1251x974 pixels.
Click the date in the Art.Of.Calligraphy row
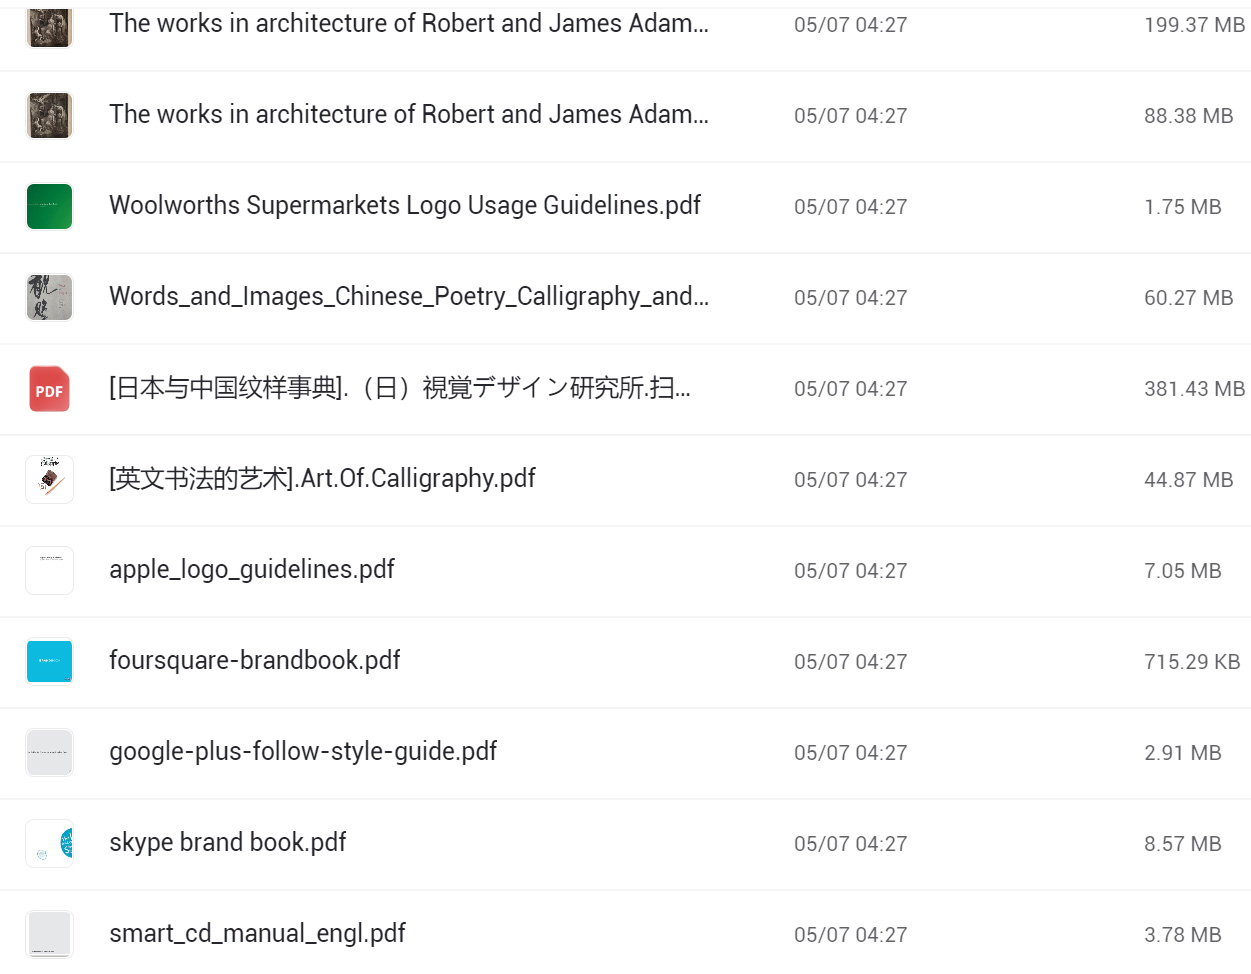point(850,480)
